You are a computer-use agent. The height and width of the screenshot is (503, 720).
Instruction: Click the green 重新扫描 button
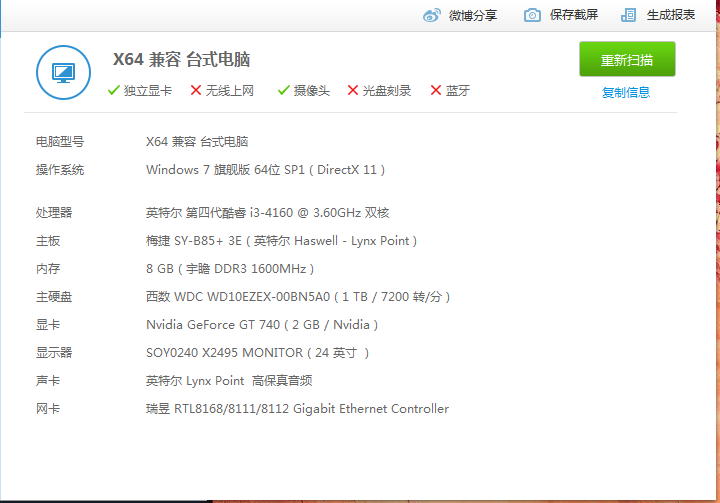pyautogui.click(x=627, y=59)
